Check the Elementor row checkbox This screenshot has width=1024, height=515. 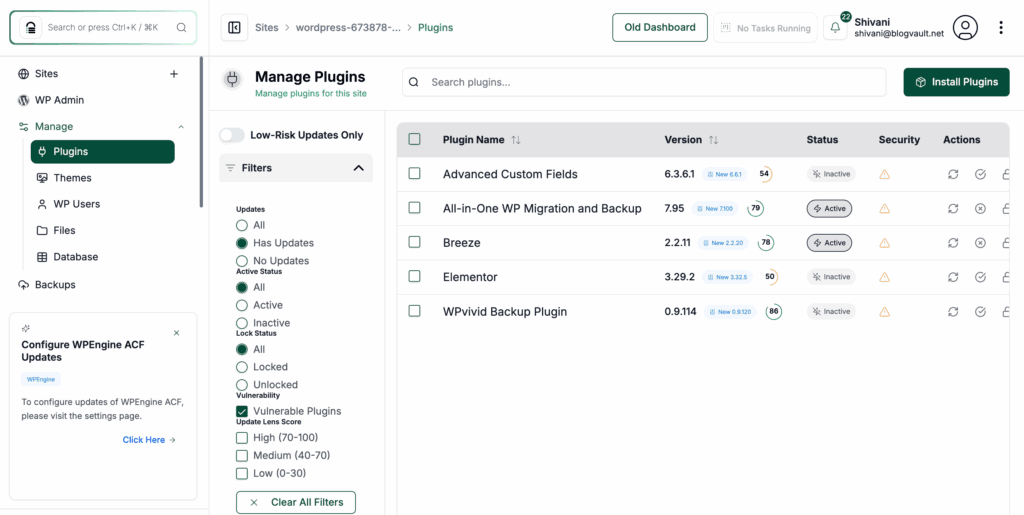coord(414,276)
